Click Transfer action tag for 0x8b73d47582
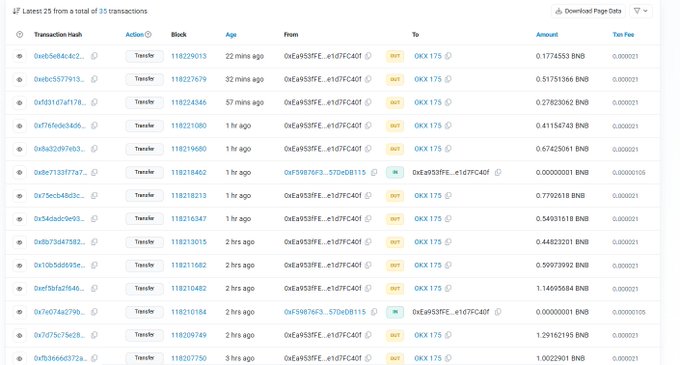 [x=144, y=242]
